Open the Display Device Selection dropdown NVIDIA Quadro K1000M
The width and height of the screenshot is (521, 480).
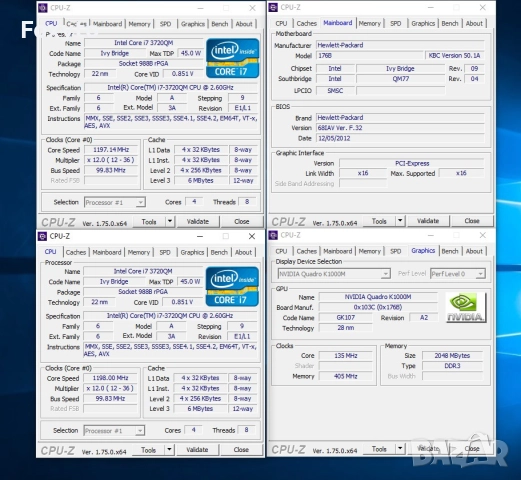point(334,274)
